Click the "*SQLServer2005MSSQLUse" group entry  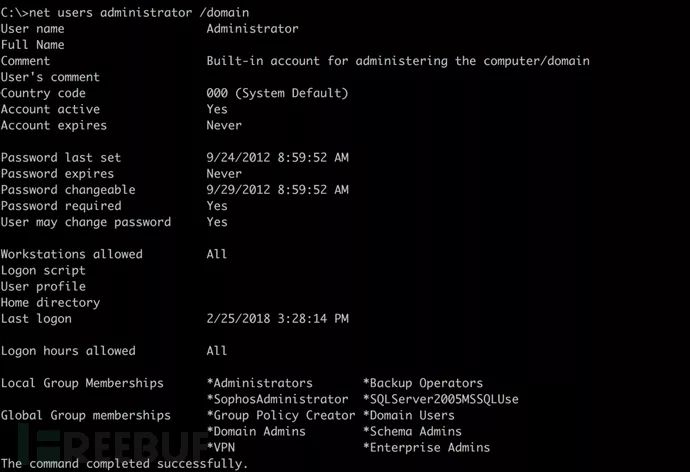[441, 399]
